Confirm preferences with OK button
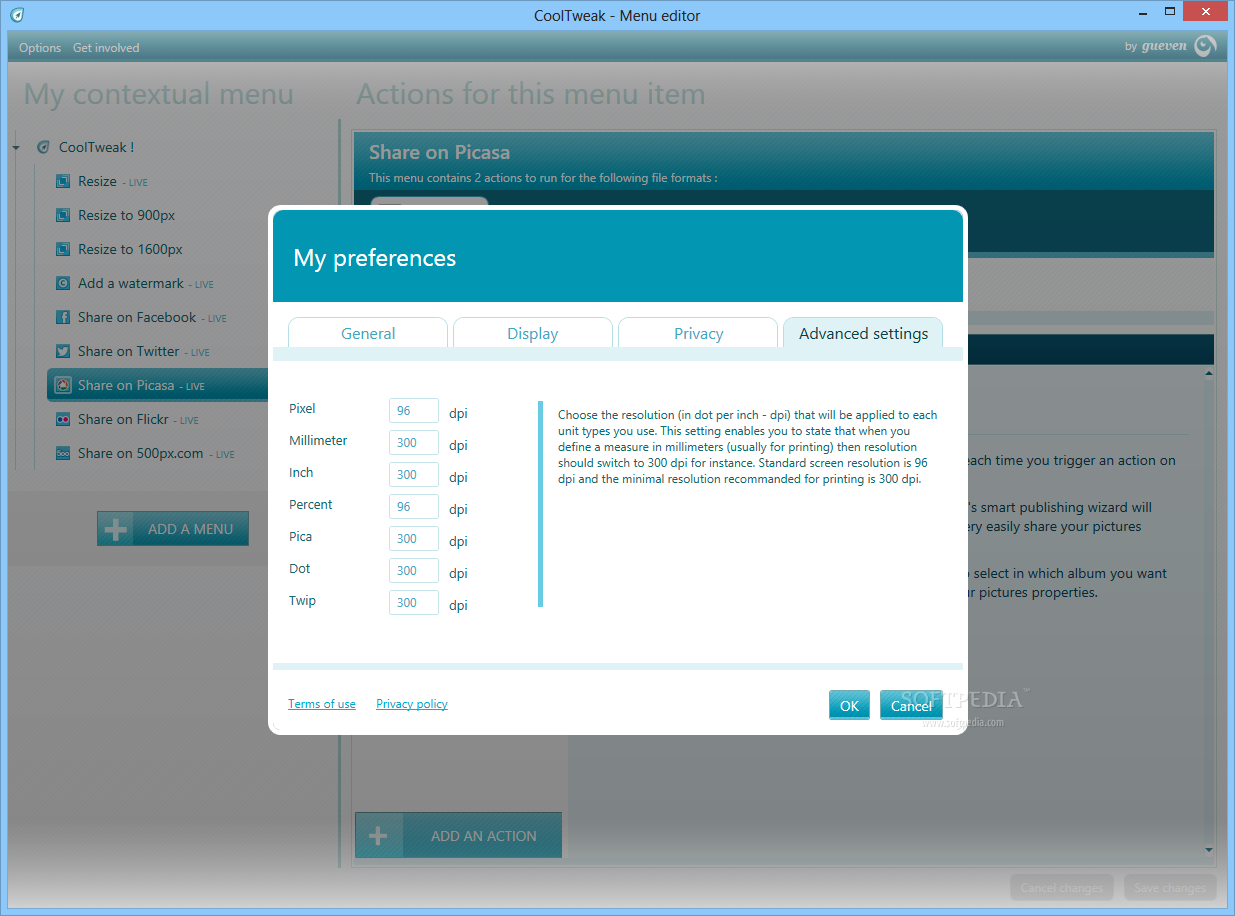The width and height of the screenshot is (1235, 916). (849, 705)
